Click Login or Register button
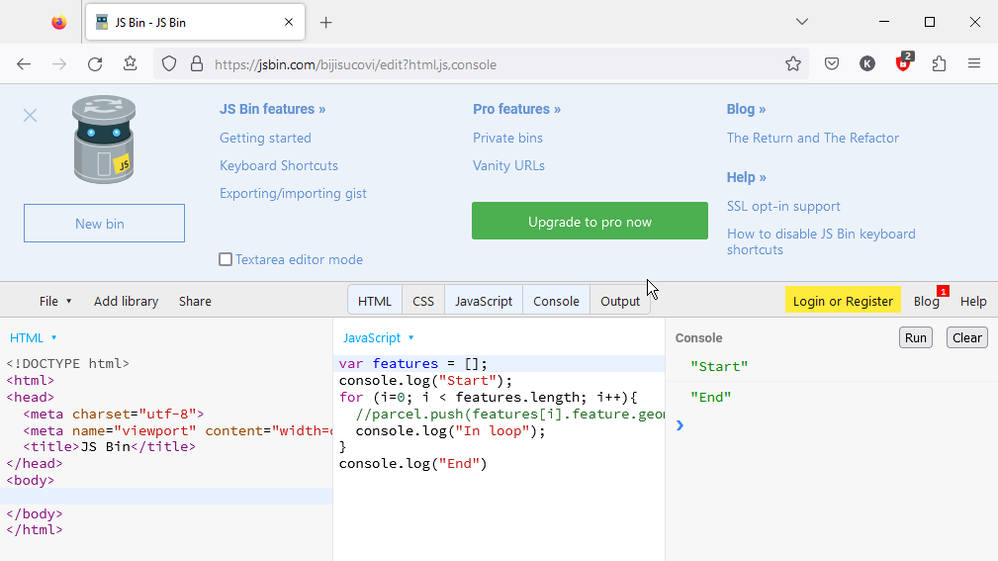 [843, 300]
